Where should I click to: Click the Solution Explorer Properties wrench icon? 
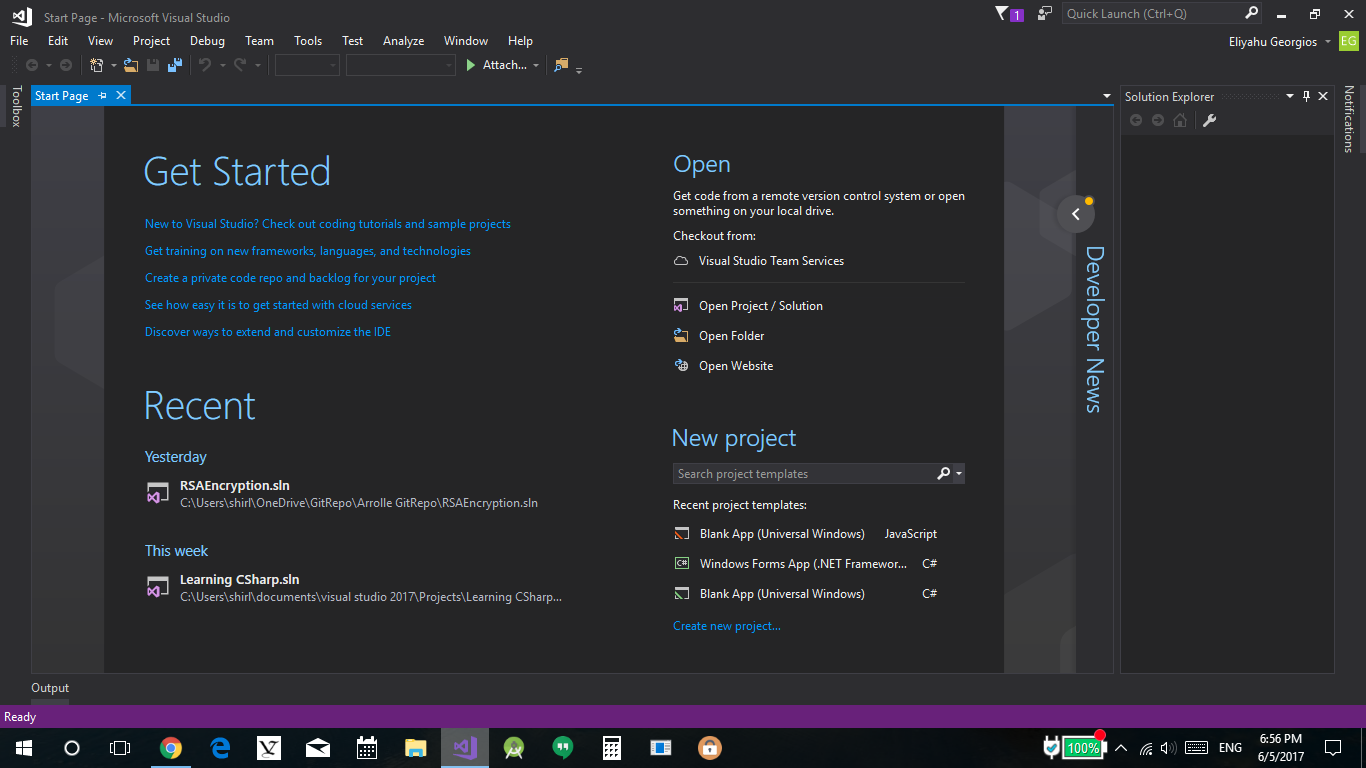point(1209,120)
